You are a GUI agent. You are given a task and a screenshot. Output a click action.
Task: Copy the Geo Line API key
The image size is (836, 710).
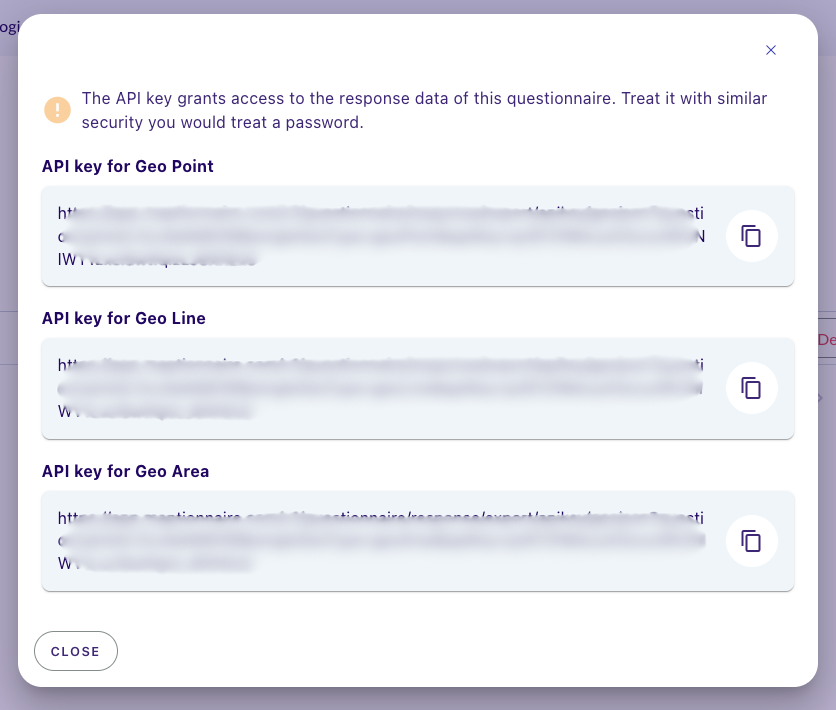click(751, 388)
